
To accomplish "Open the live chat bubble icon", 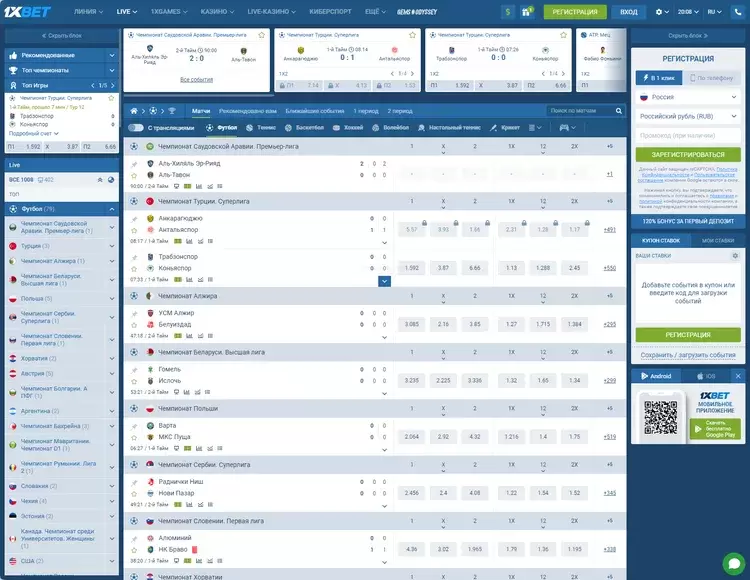I will coord(734,563).
